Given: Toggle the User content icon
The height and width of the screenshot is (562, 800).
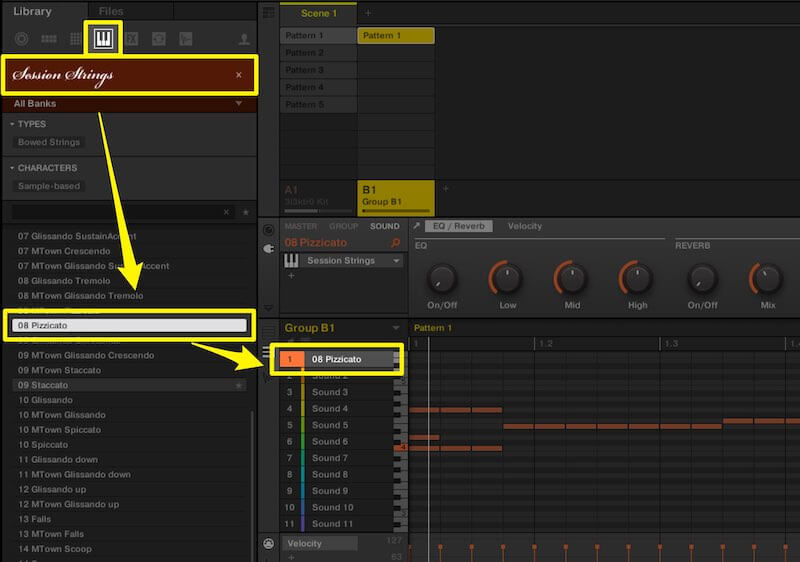Looking at the screenshot, I should [x=244, y=39].
